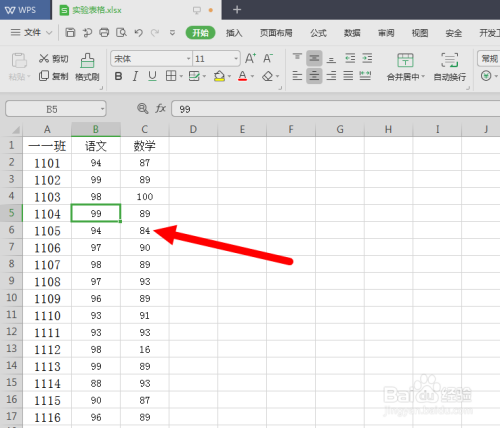Click the decrease indent icon
This screenshot has width=500, height=428.
point(350,58)
